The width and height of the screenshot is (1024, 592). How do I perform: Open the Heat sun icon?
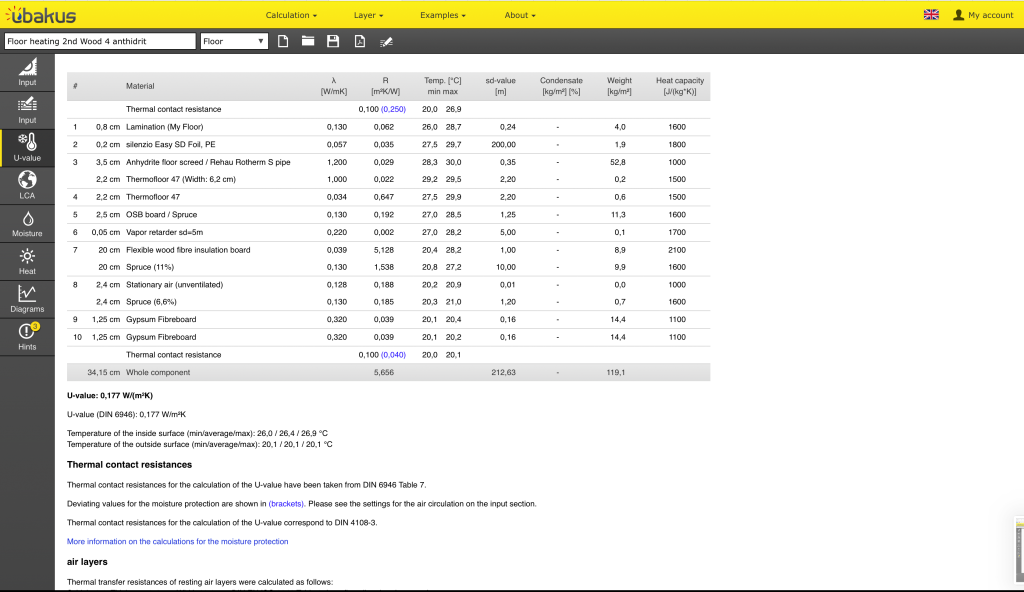pyautogui.click(x=27, y=261)
